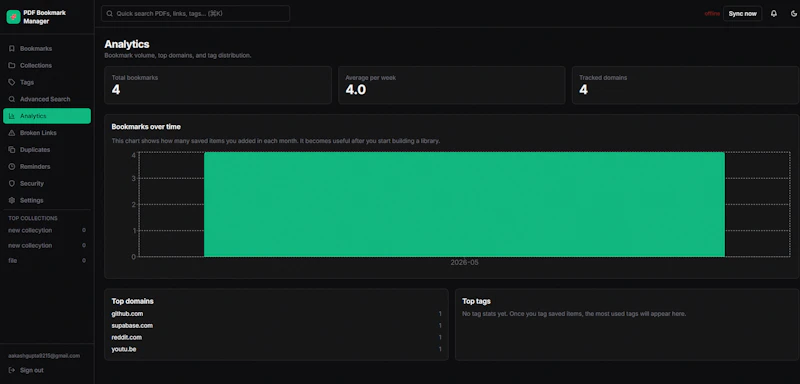Screen dimensions: 800x384
Task: Click the Tags label icon
Action: tap(12, 82)
